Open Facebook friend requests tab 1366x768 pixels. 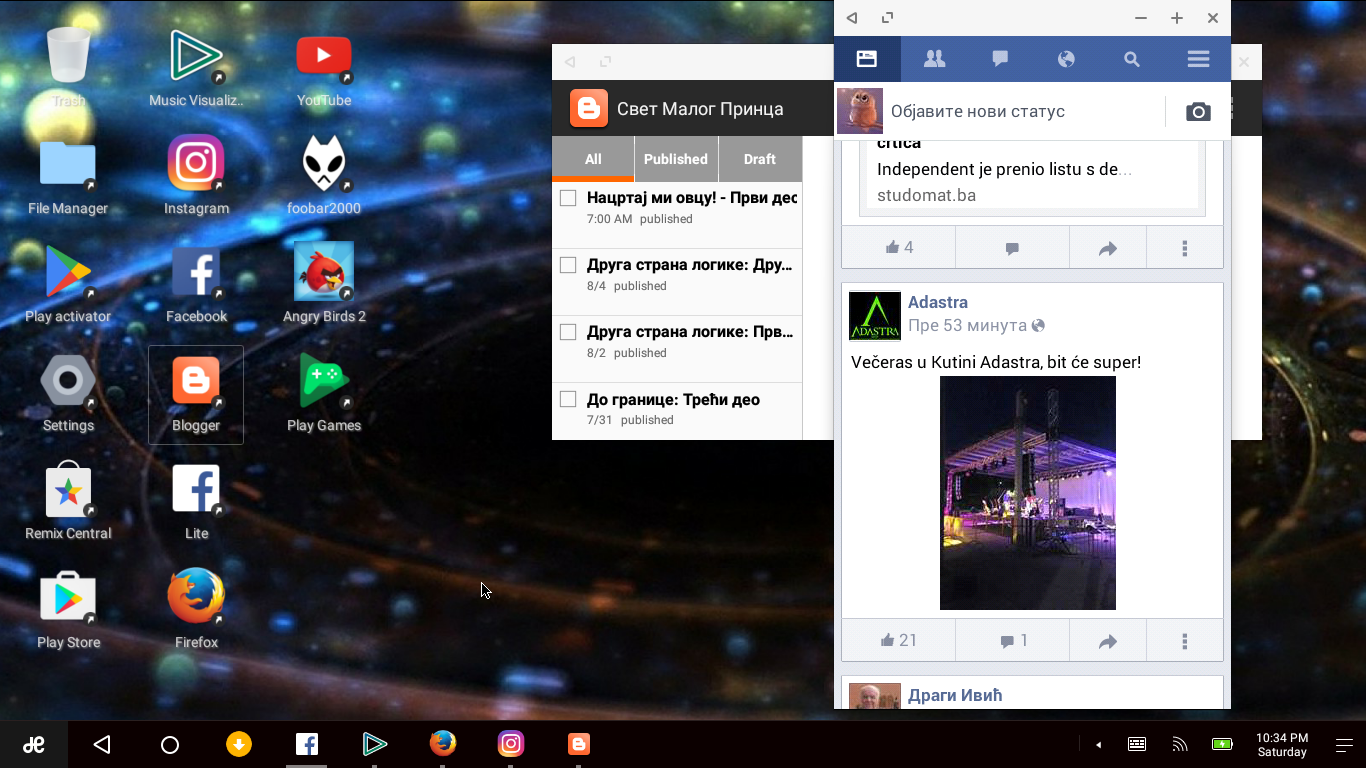tap(934, 59)
